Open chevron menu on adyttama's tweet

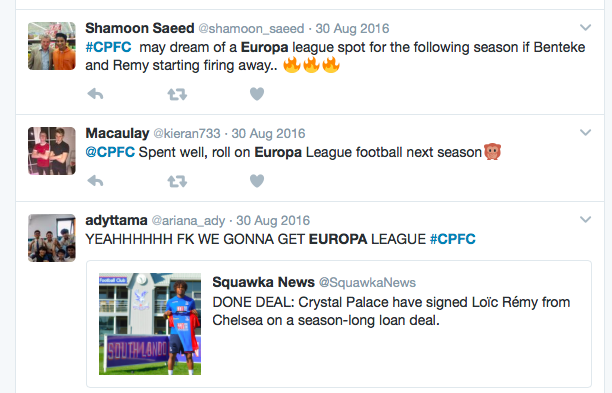click(585, 220)
